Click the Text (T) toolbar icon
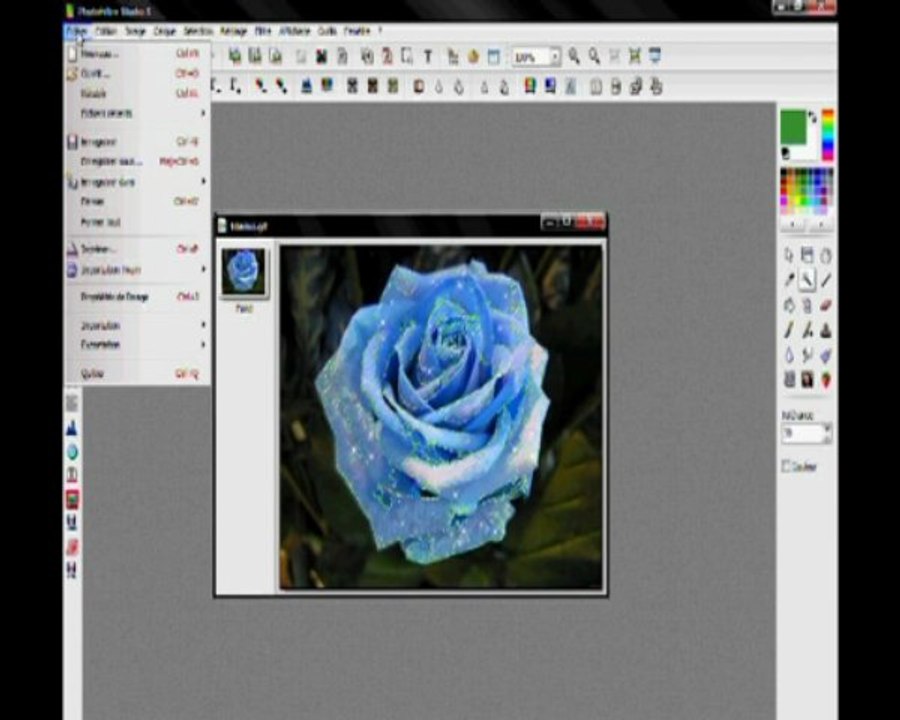The height and width of the screenshot is (720, 900). tap(428, 56)
